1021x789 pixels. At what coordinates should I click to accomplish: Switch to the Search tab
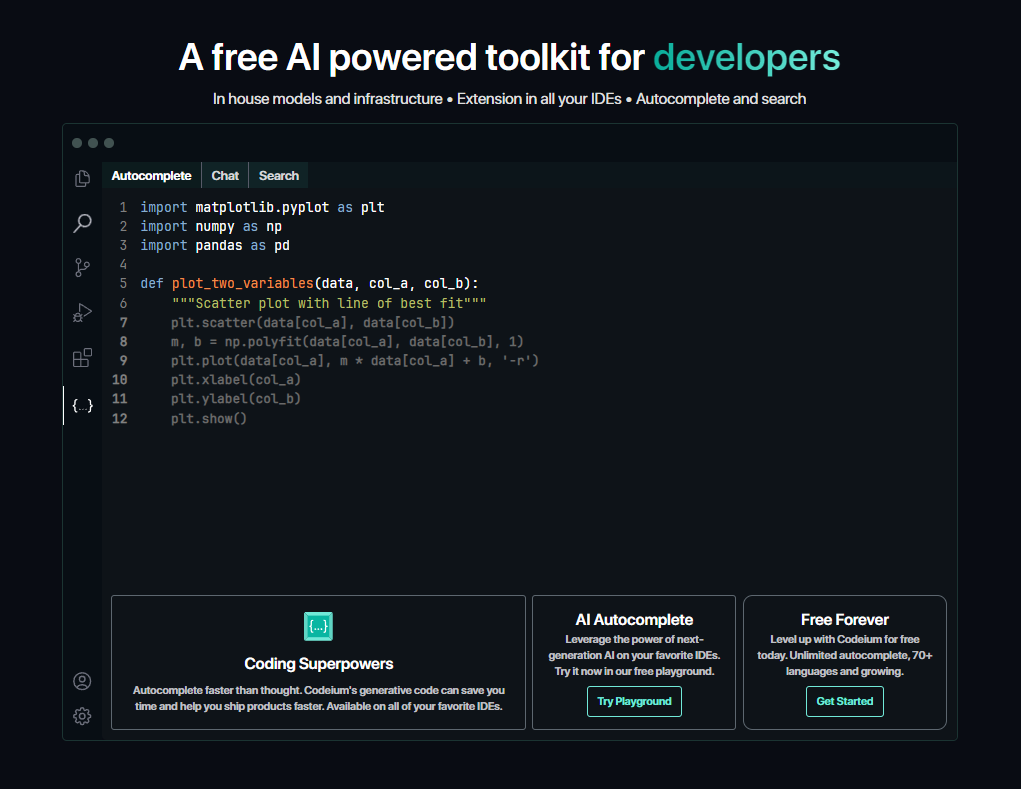click(279, 176)
